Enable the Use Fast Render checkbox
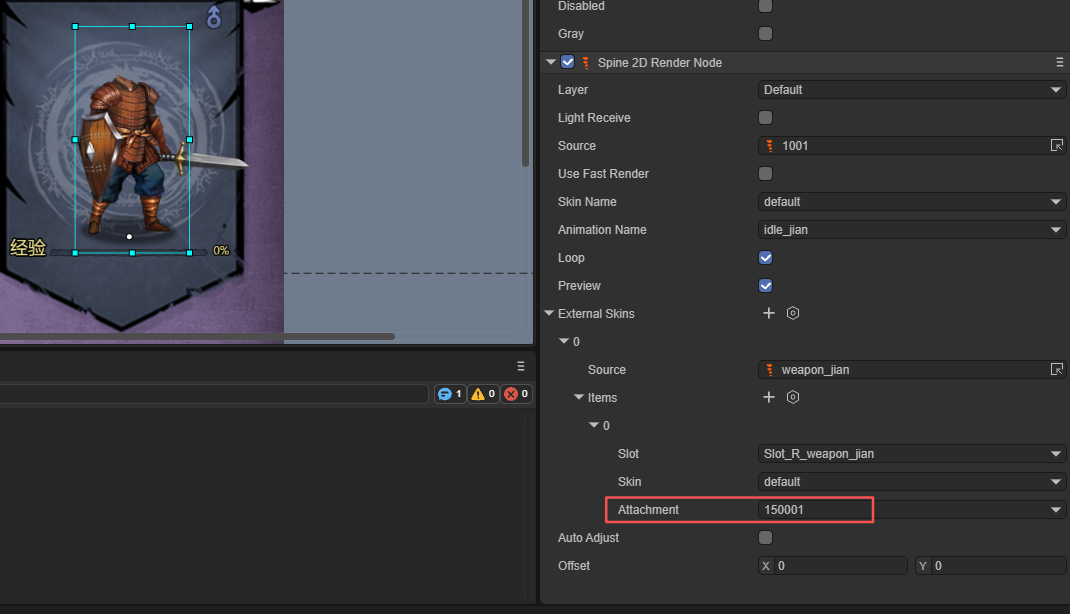The height and width of the screenshot is (614, 1070). pos(766,174)
